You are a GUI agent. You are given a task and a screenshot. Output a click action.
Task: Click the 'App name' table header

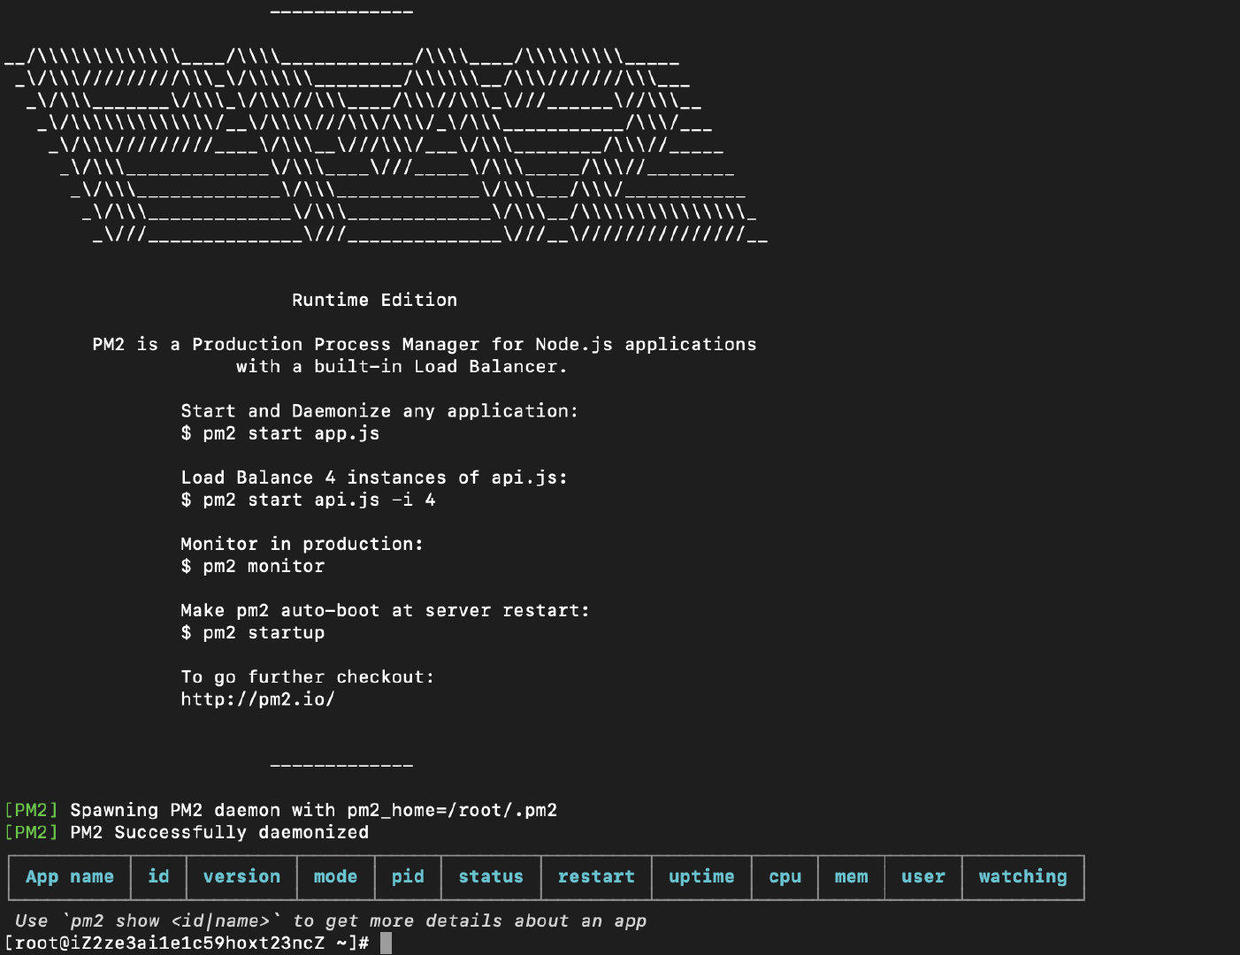69,877
